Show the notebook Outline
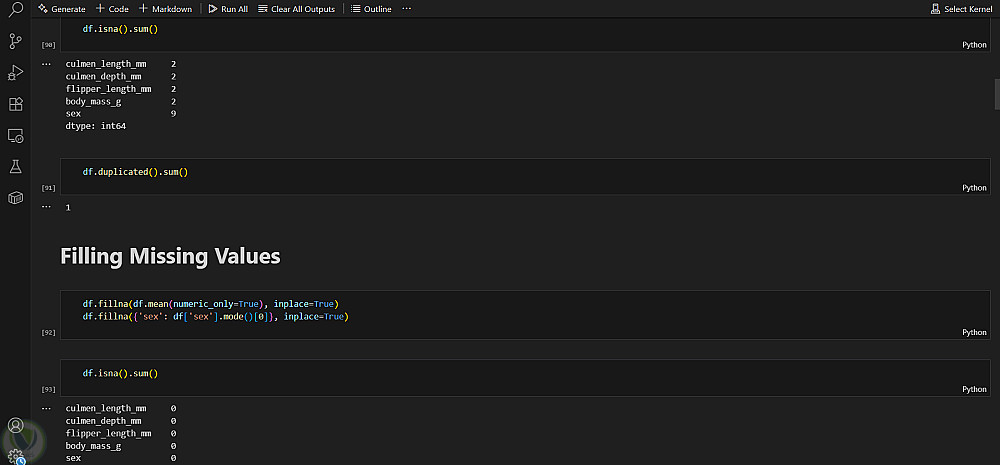Screen dimensions: 1000x465 371,9
